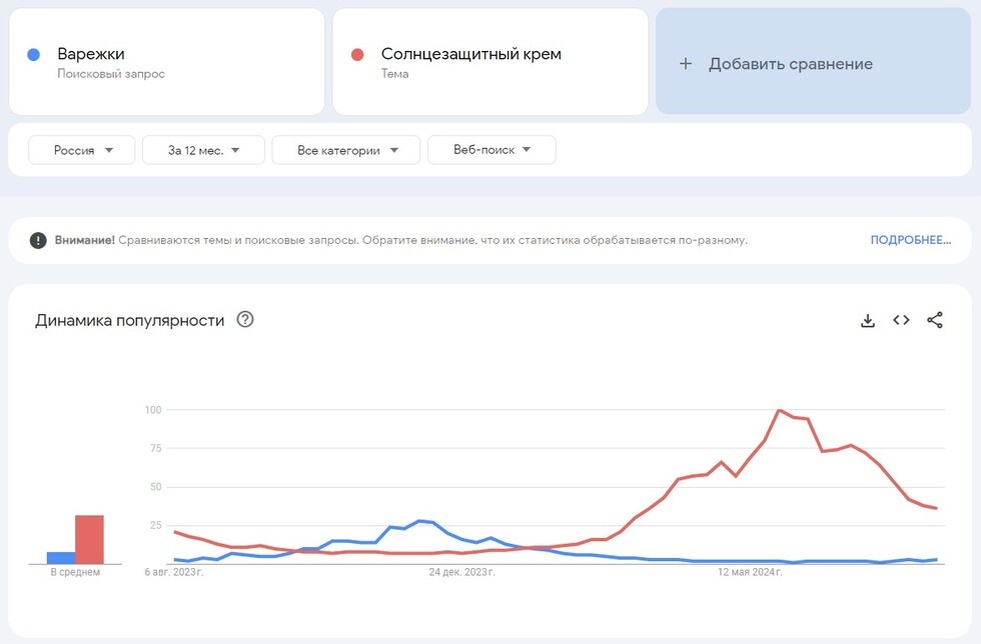The height and width of the screenshot is (644, 981).
Task: Click the red line peak at 100
Action: pyautogui.click(x=779, y=410)
